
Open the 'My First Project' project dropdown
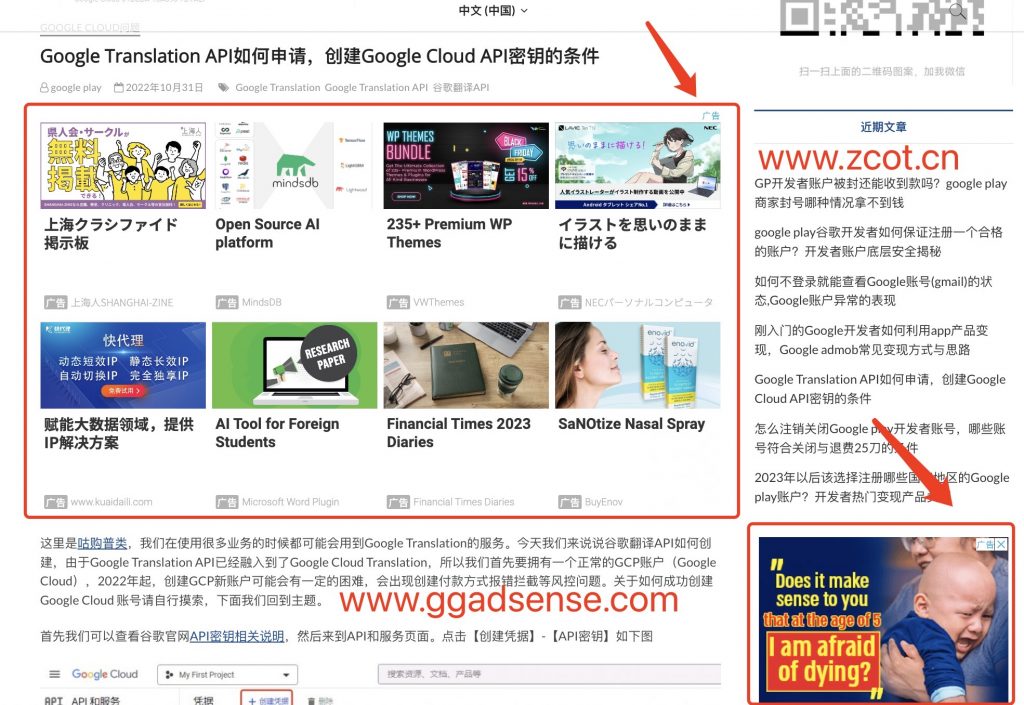point(227,675)
